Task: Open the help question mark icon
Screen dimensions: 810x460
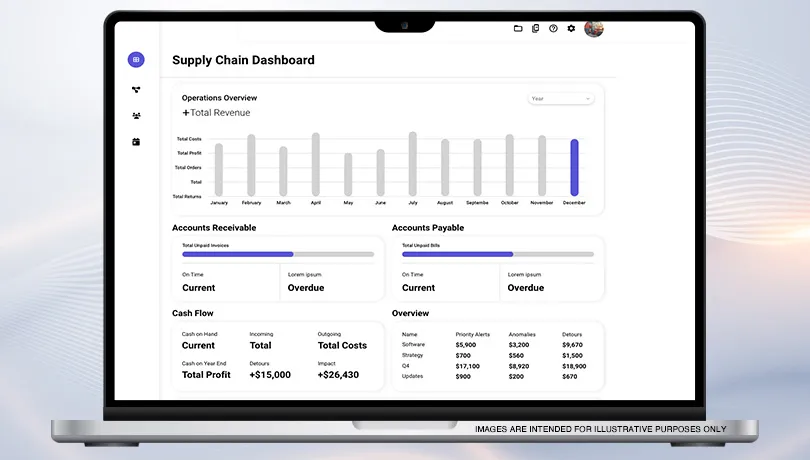Action: tap(553, 28)
